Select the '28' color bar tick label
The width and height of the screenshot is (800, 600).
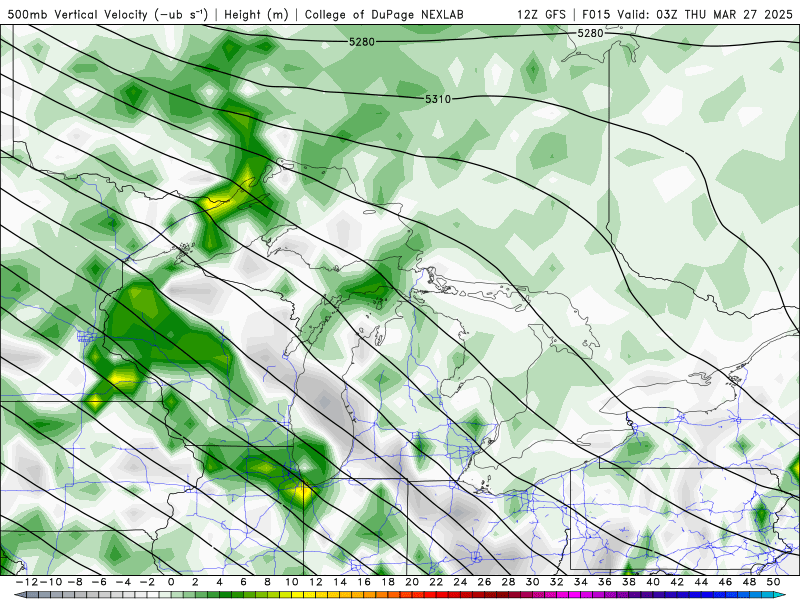point(509,582)
